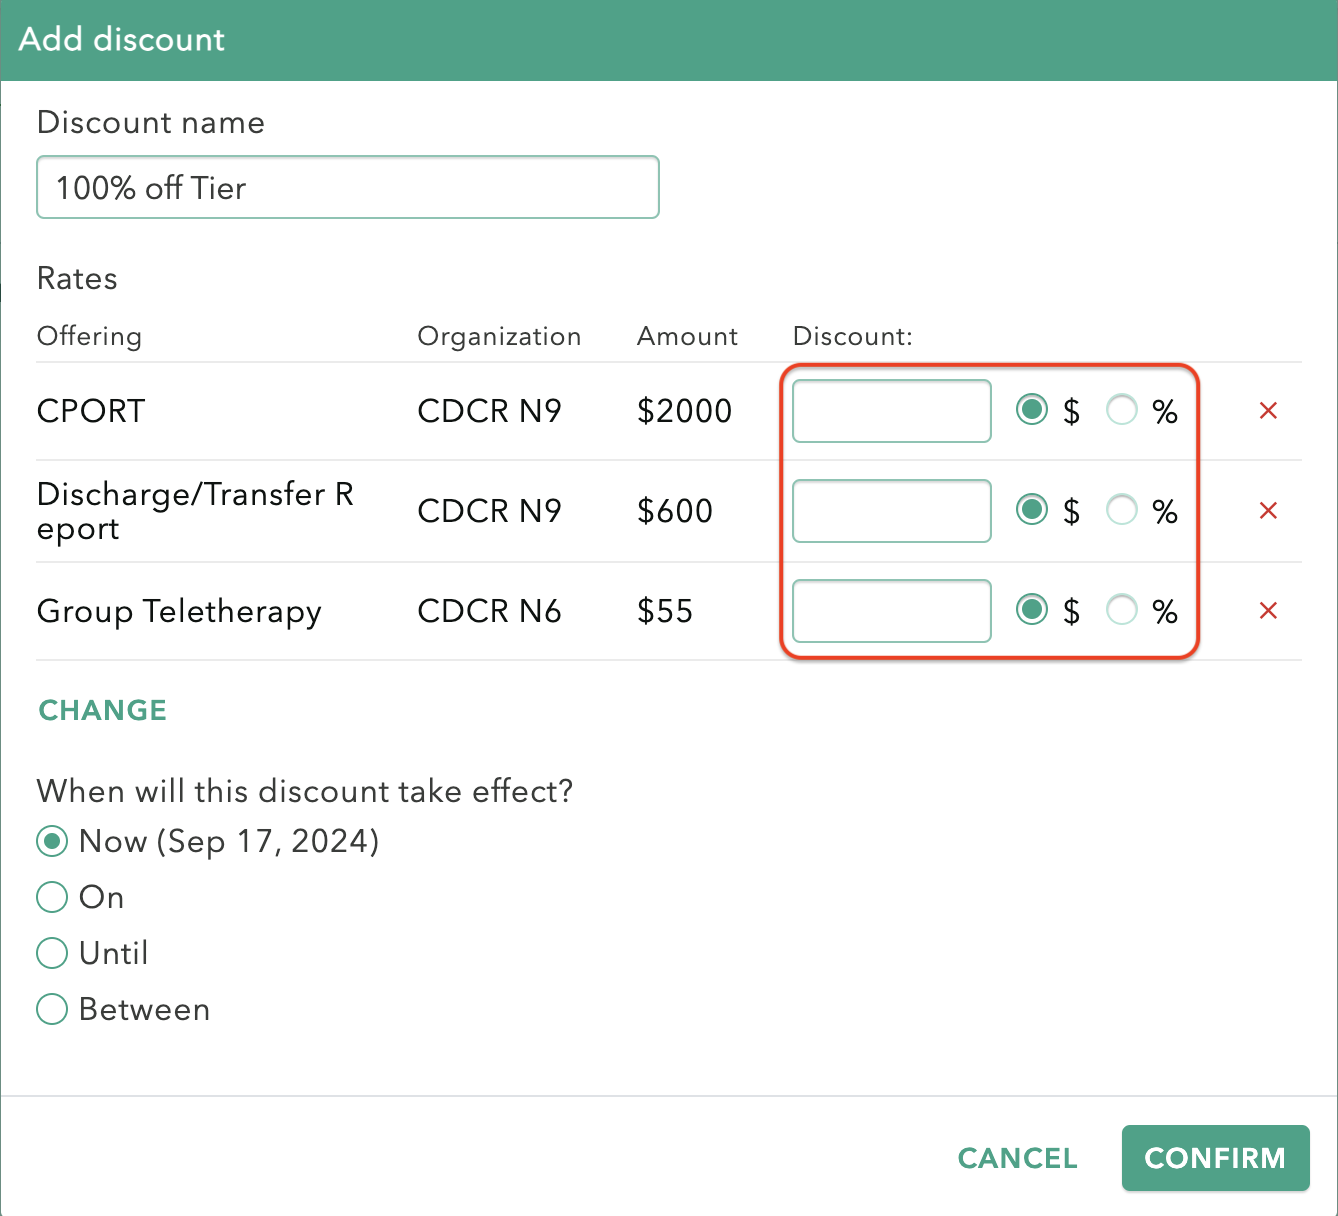Choose the On start date option

pyautogui.click(x=51, y=897)
